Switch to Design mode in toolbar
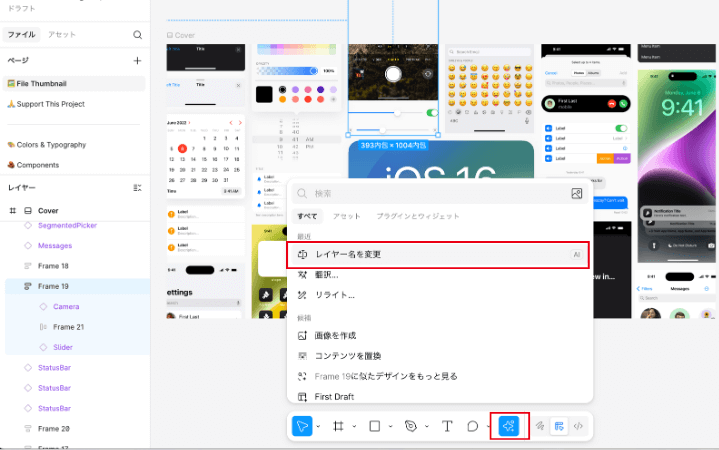 click(559, 426)
